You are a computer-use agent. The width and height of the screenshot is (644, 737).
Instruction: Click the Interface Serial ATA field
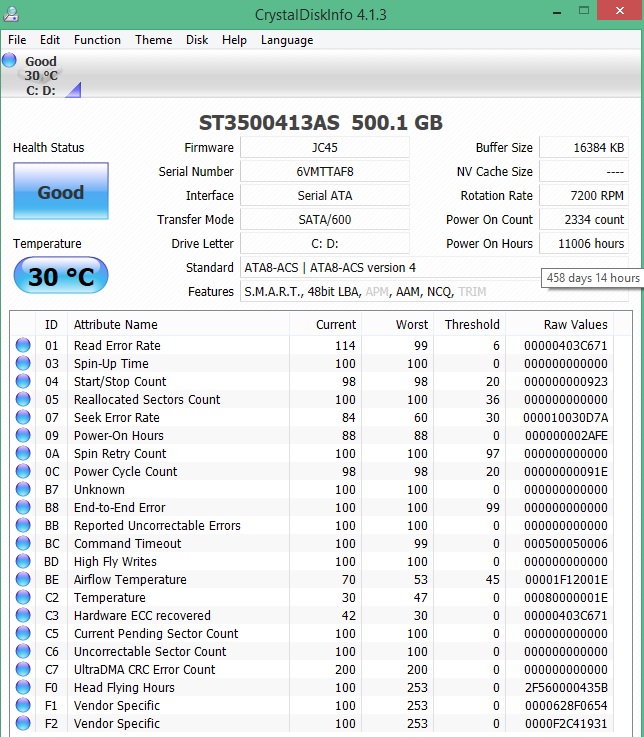(x=325, y=196)
